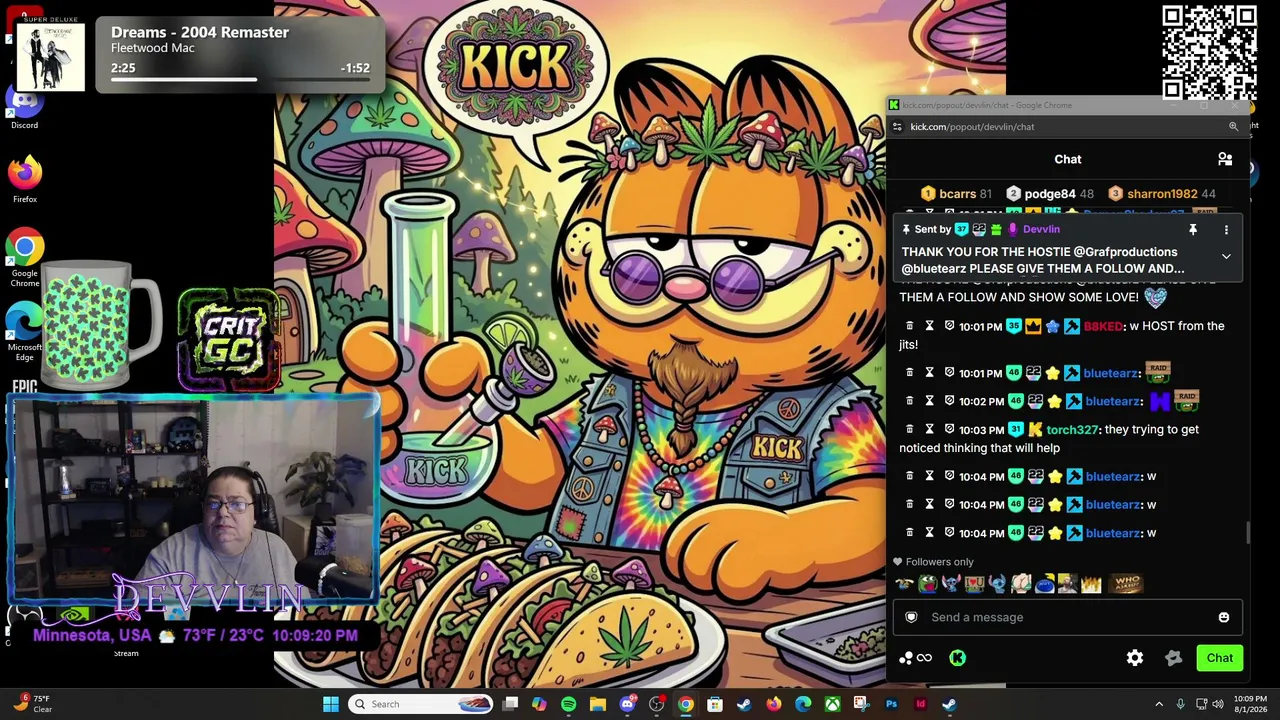This screenshot has width=1280, height=720.
Task: Open pinned message three-dot options menu
Action: (1226, 230)
